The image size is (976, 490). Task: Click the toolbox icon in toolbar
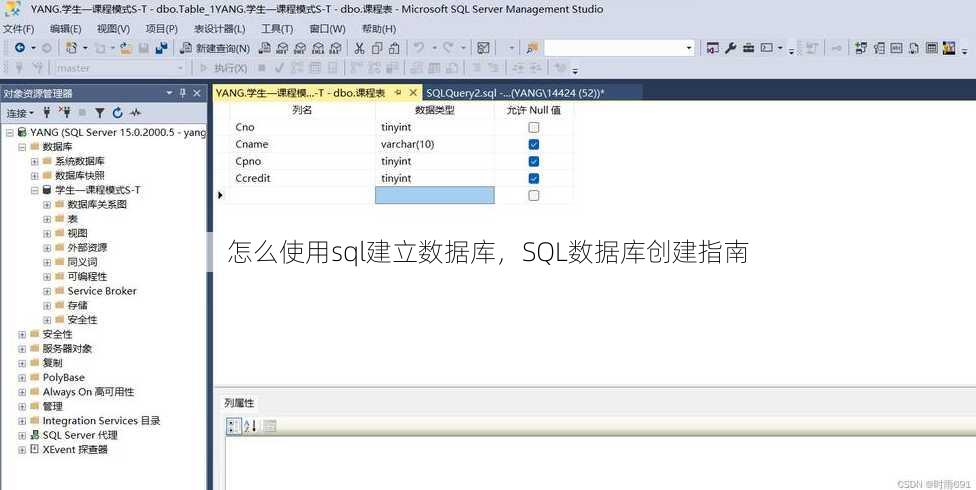point(749,48)
